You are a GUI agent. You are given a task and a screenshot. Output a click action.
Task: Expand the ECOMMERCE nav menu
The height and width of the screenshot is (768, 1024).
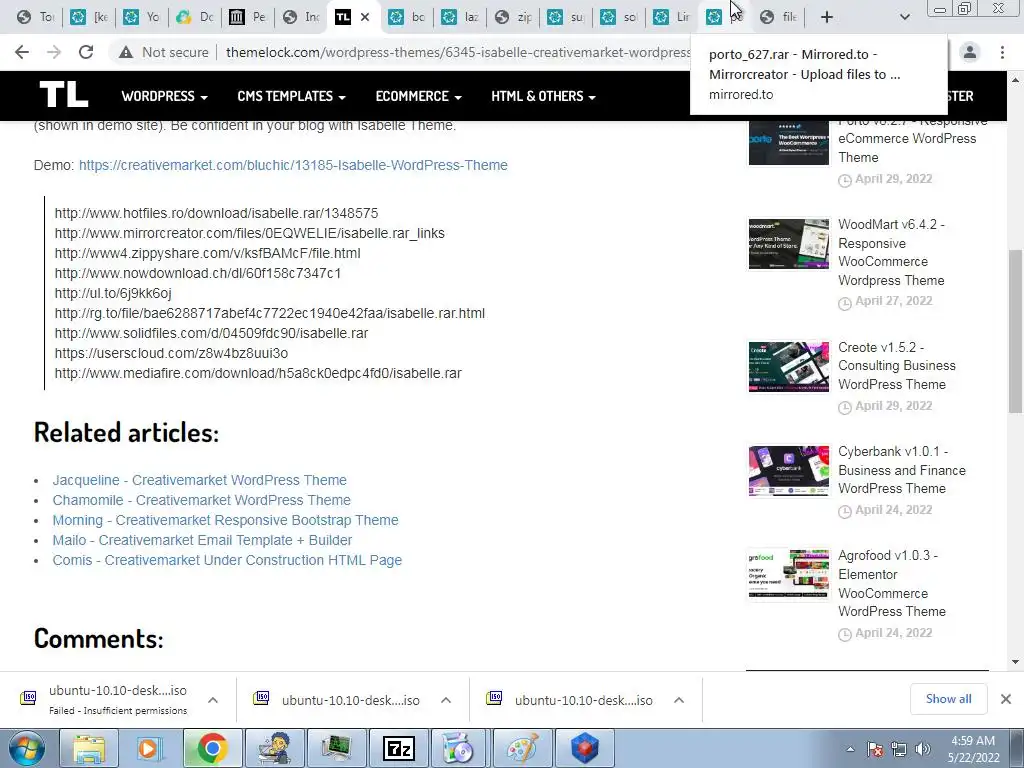coord(419,96)
